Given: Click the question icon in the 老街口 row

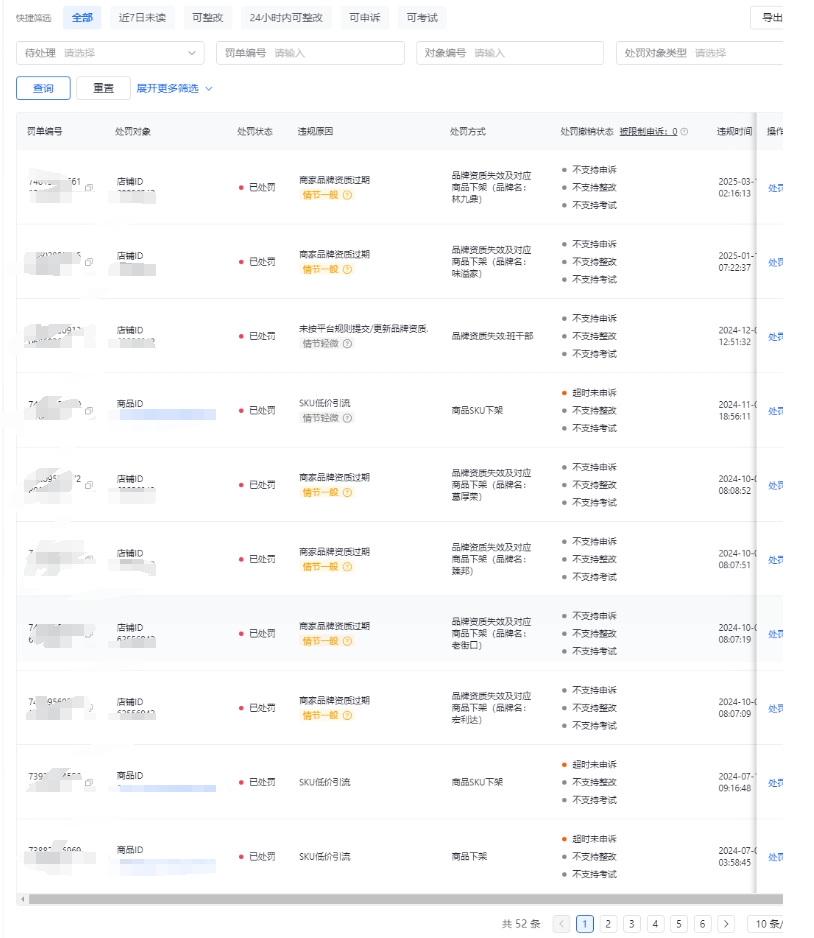Looking at the screenshot, I should [347, 641].
